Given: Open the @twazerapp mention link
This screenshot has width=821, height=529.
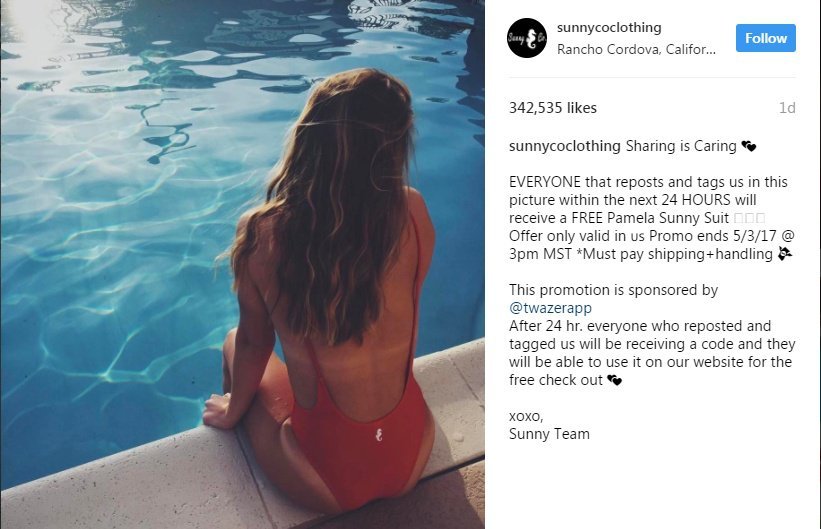Looking at the screenshot, I should [550, 308].
